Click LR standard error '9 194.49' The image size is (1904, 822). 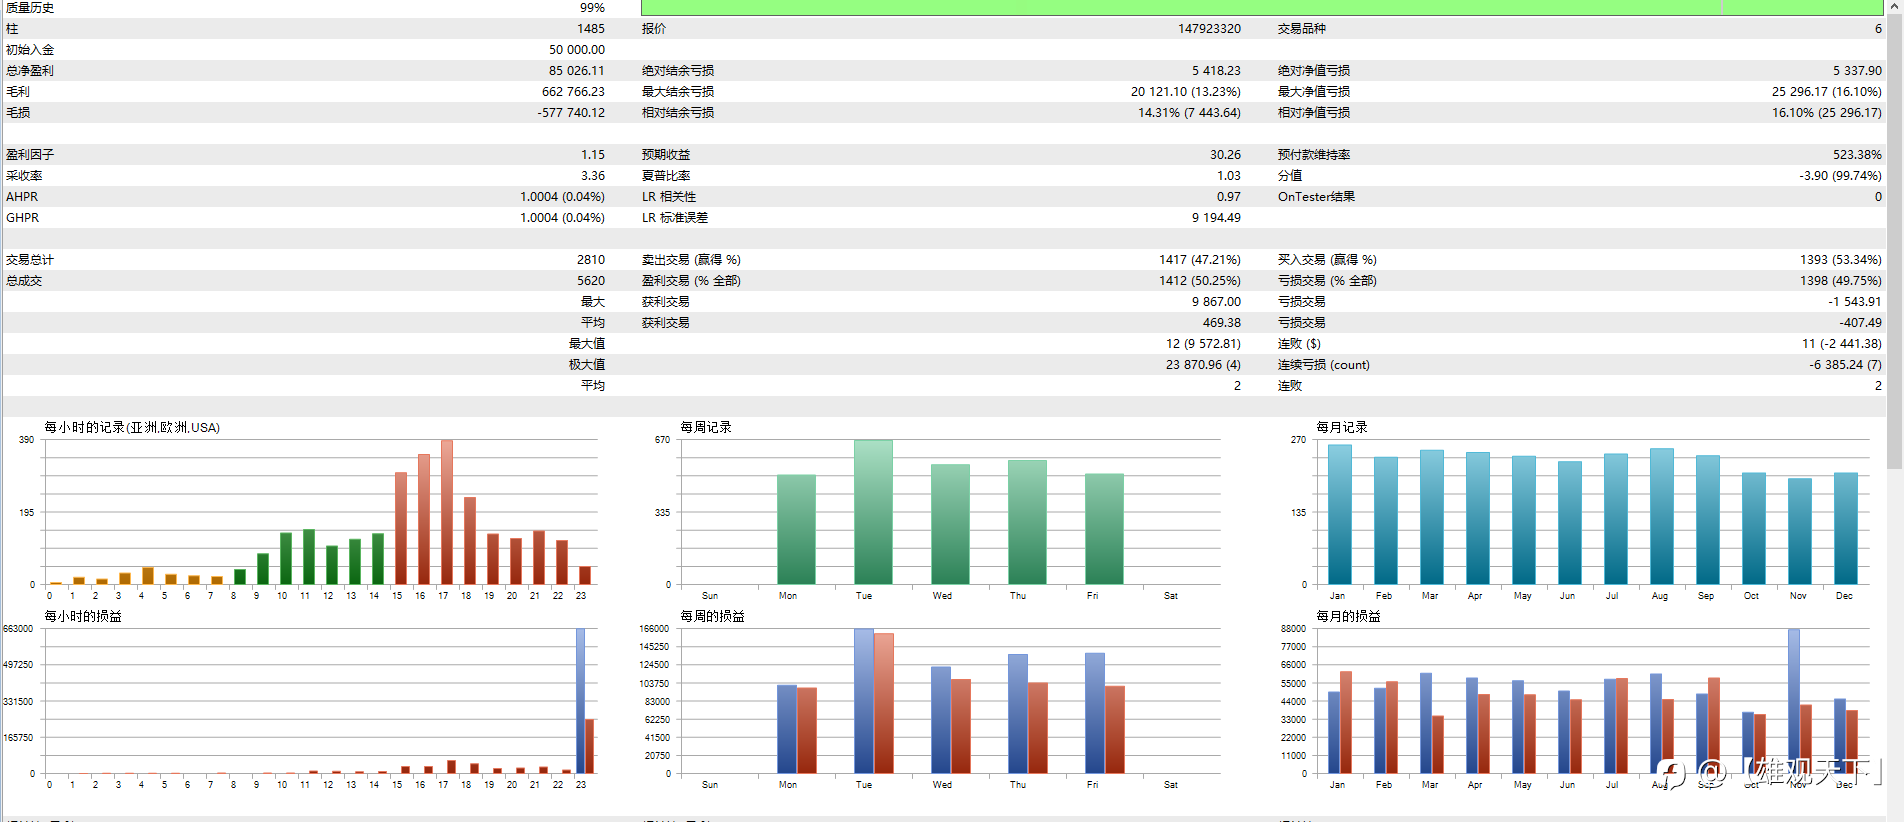pyautogui.click(x=1216, y=217)
